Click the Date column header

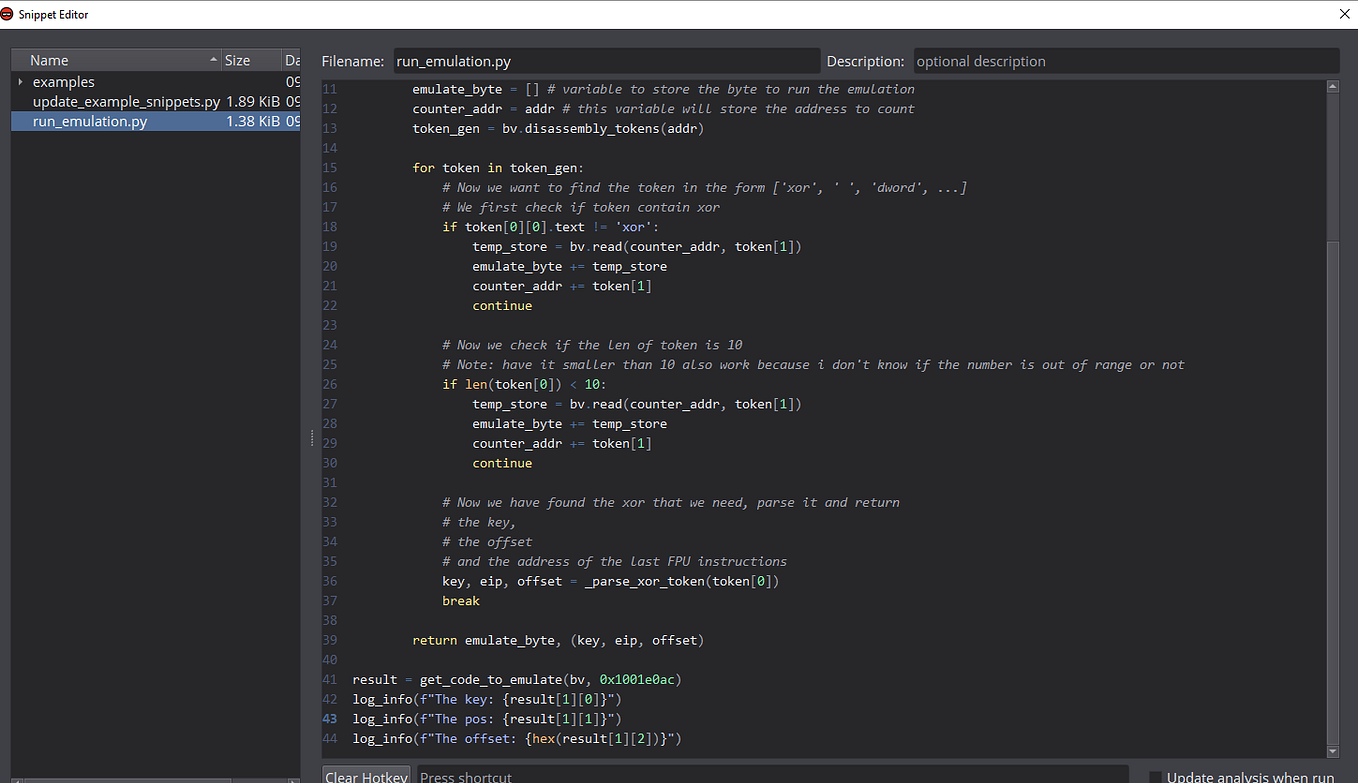293,60
